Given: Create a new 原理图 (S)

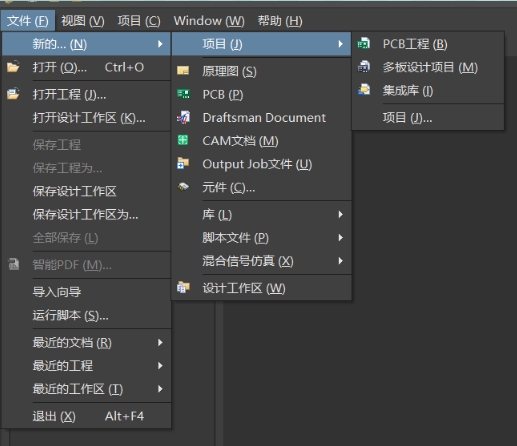Looking at the screenshot, I should (261, 71).
